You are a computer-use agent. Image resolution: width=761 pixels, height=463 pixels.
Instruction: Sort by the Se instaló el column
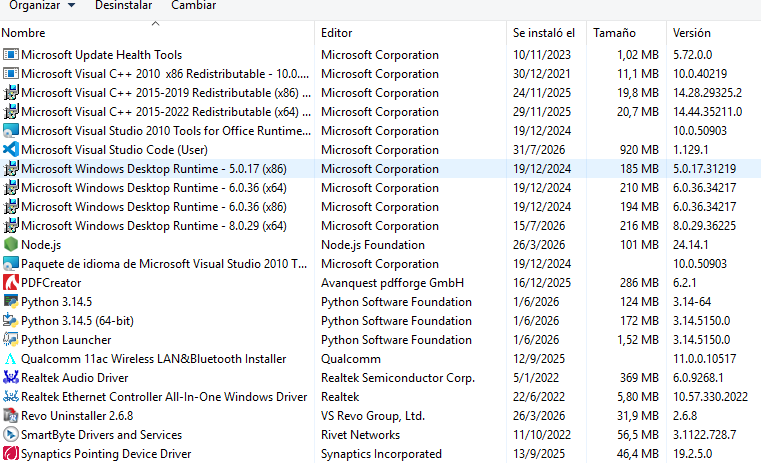point(546,33)
